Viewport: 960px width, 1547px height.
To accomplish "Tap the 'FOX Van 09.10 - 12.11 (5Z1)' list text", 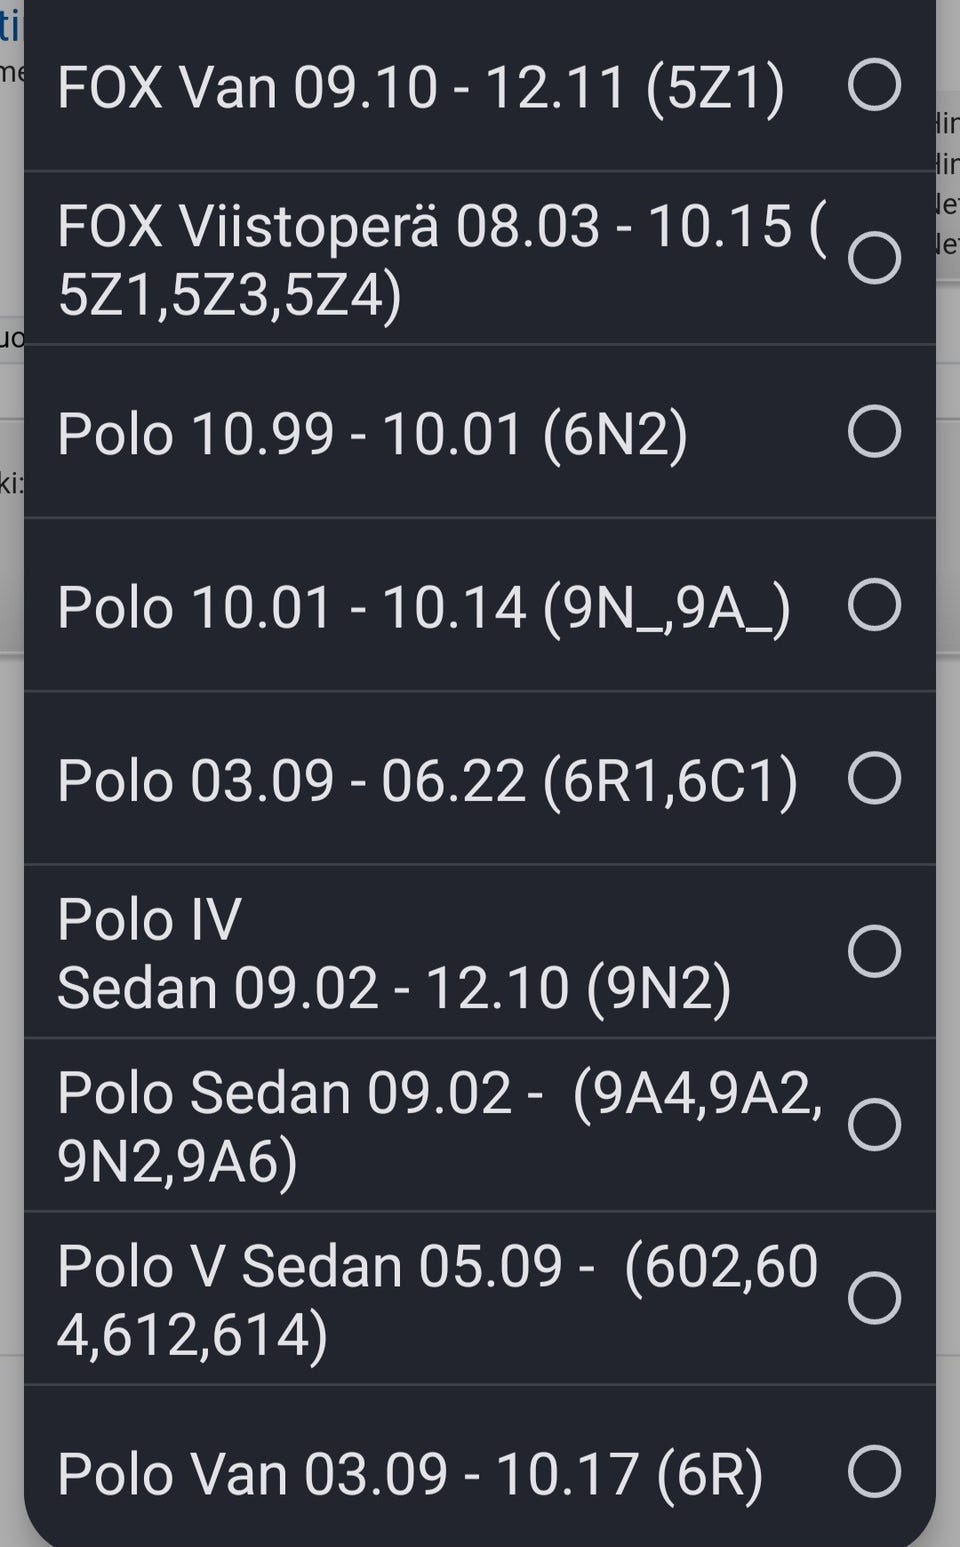I will pos(420,87).
